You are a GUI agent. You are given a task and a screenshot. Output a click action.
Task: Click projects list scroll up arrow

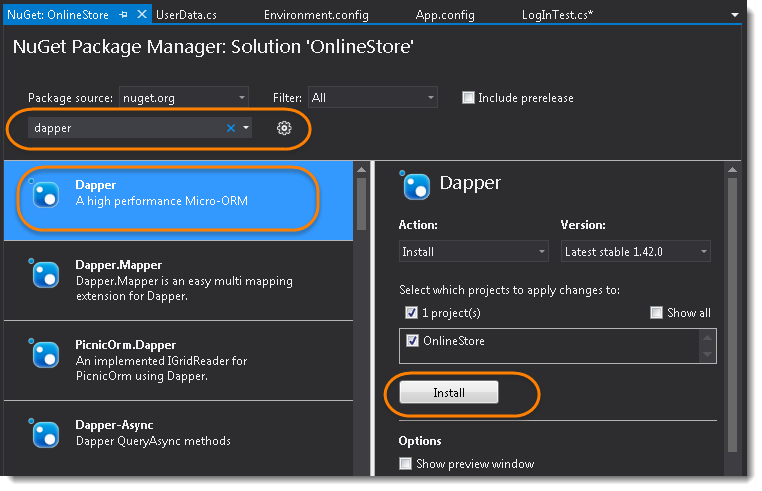coord(707,337)
